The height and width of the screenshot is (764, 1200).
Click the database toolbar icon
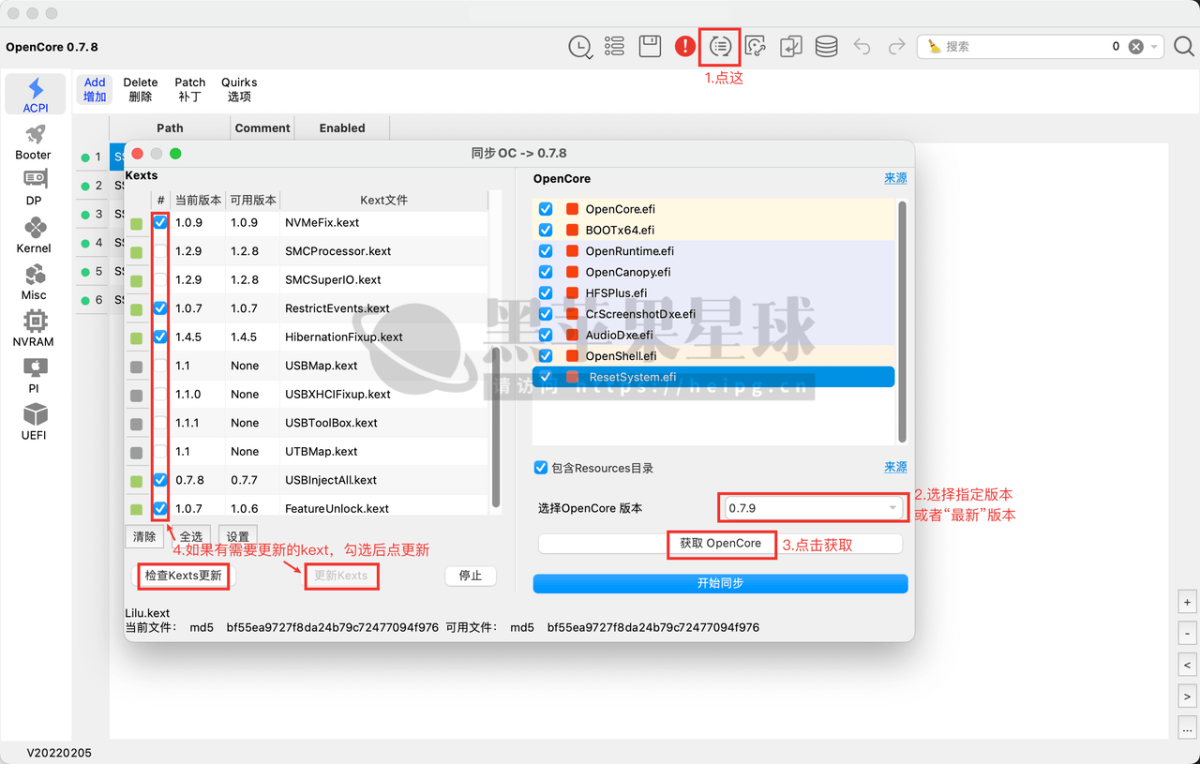point(825,46)
